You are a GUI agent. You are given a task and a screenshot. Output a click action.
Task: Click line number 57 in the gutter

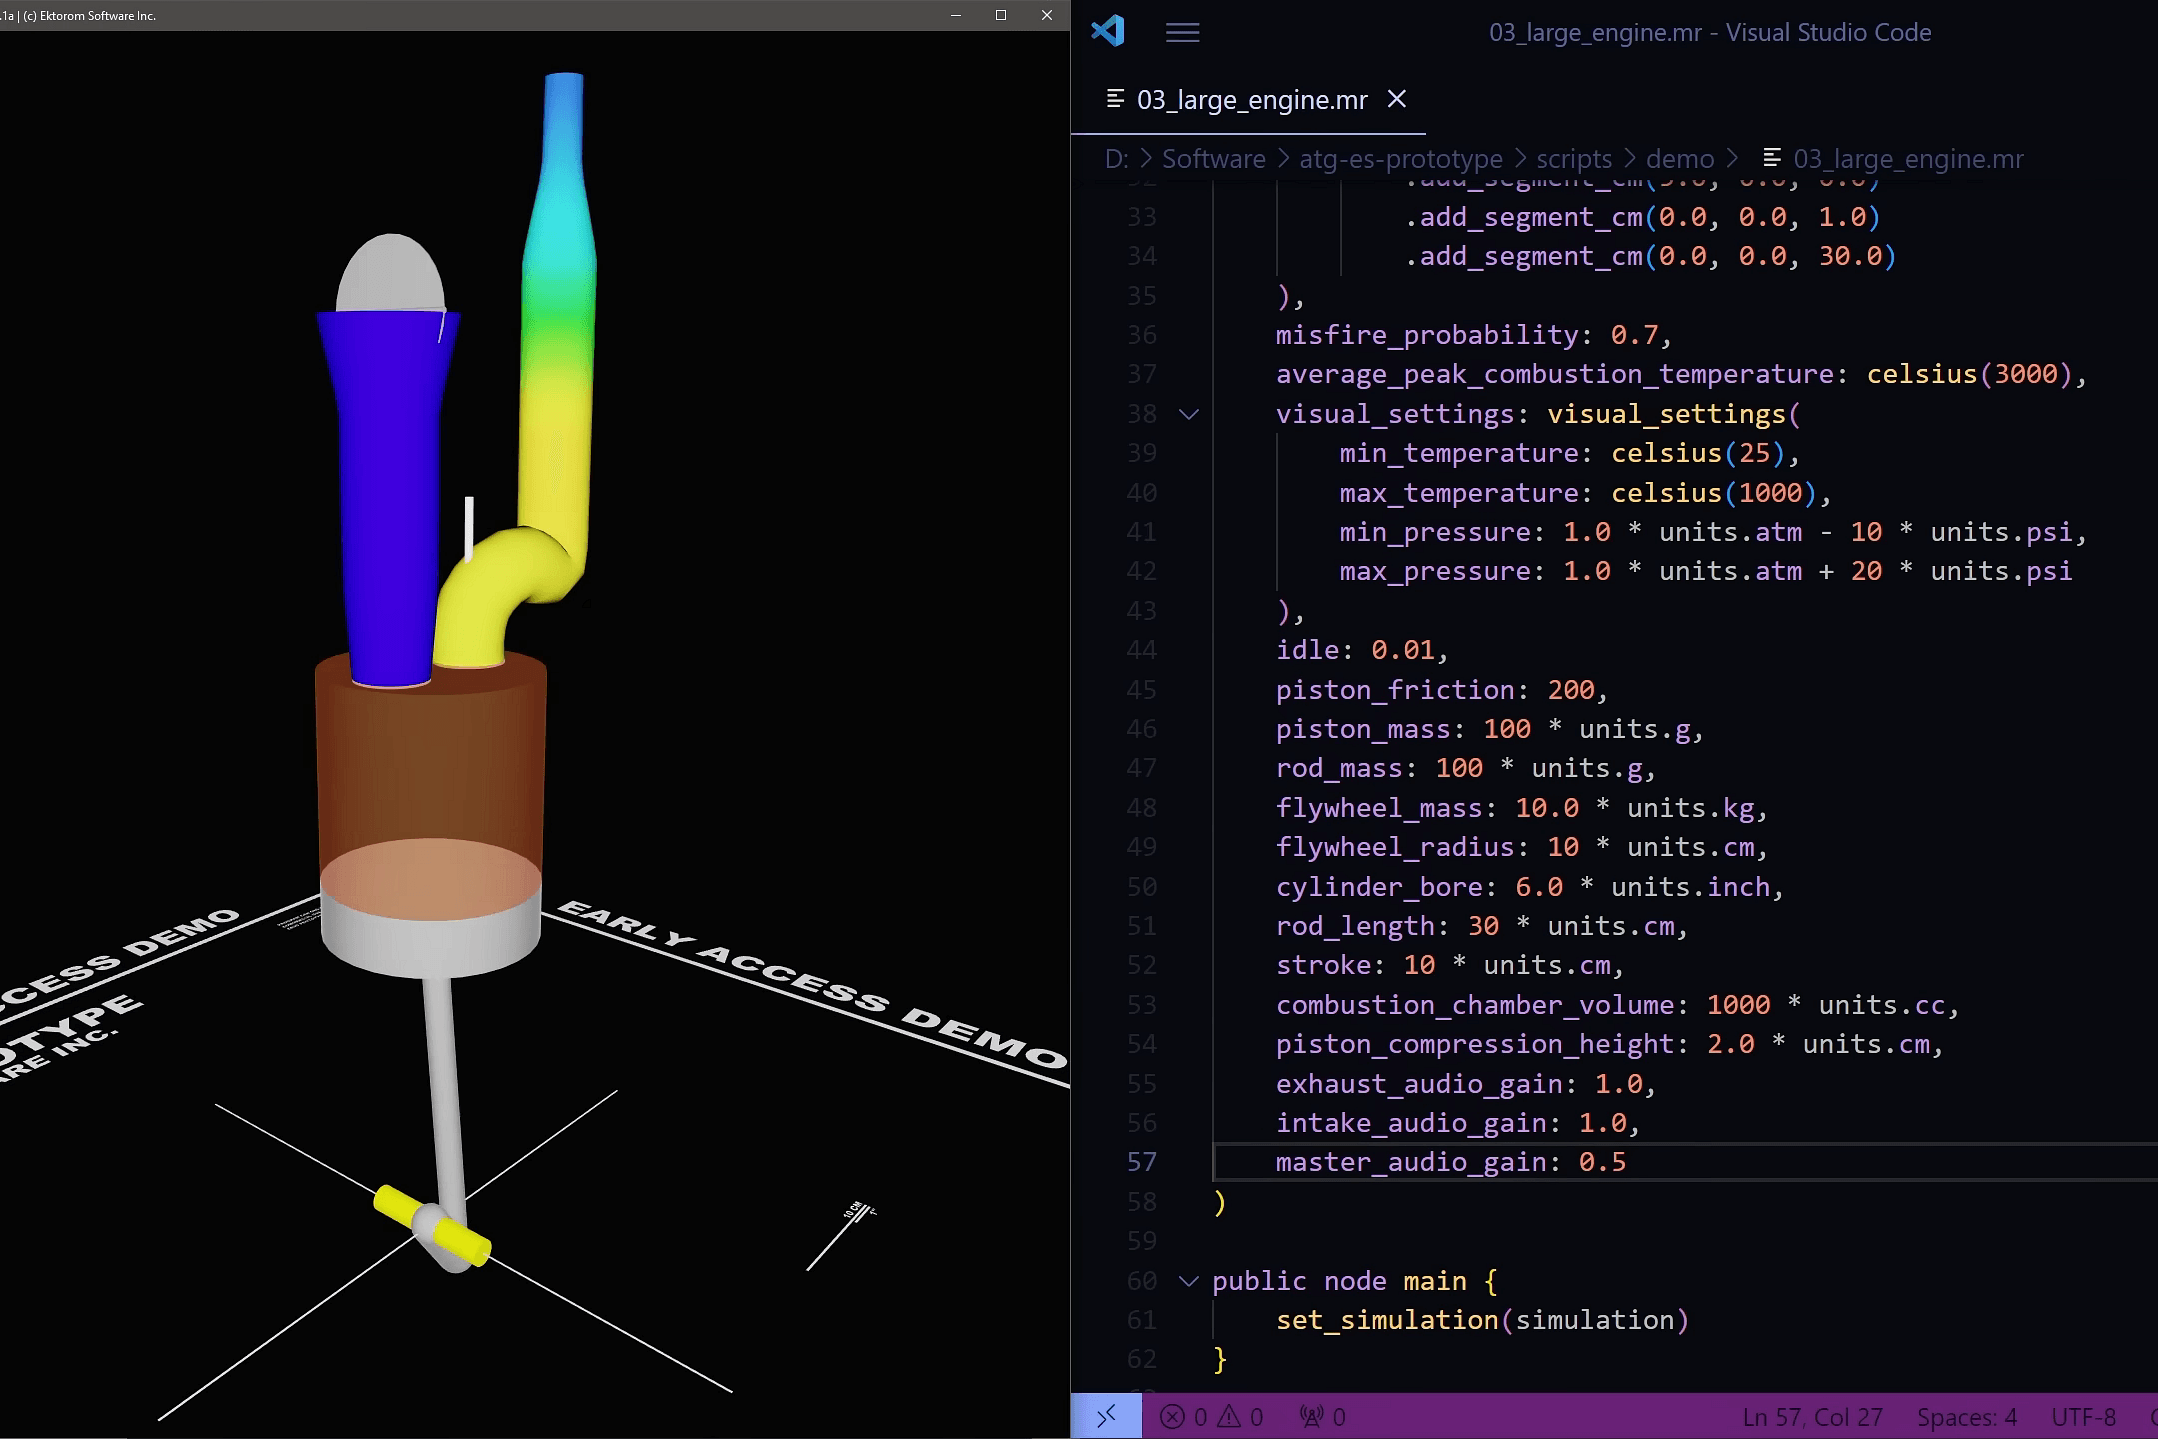[x=1141, y=1162]
